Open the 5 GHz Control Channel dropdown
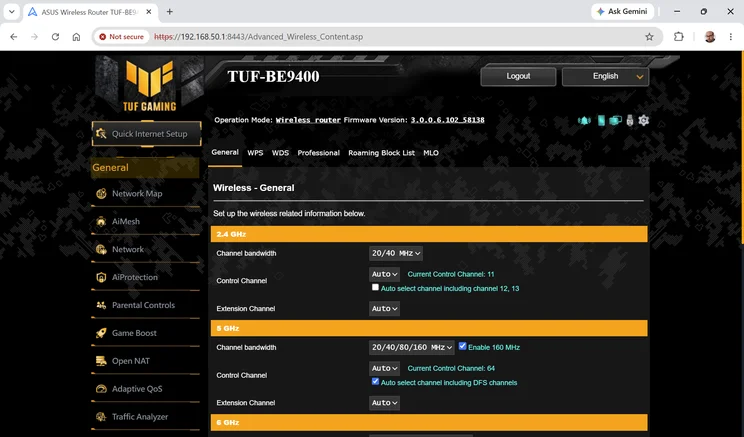Image resolution: width=744 pixels, height=437 pixels. coord(384,368)
